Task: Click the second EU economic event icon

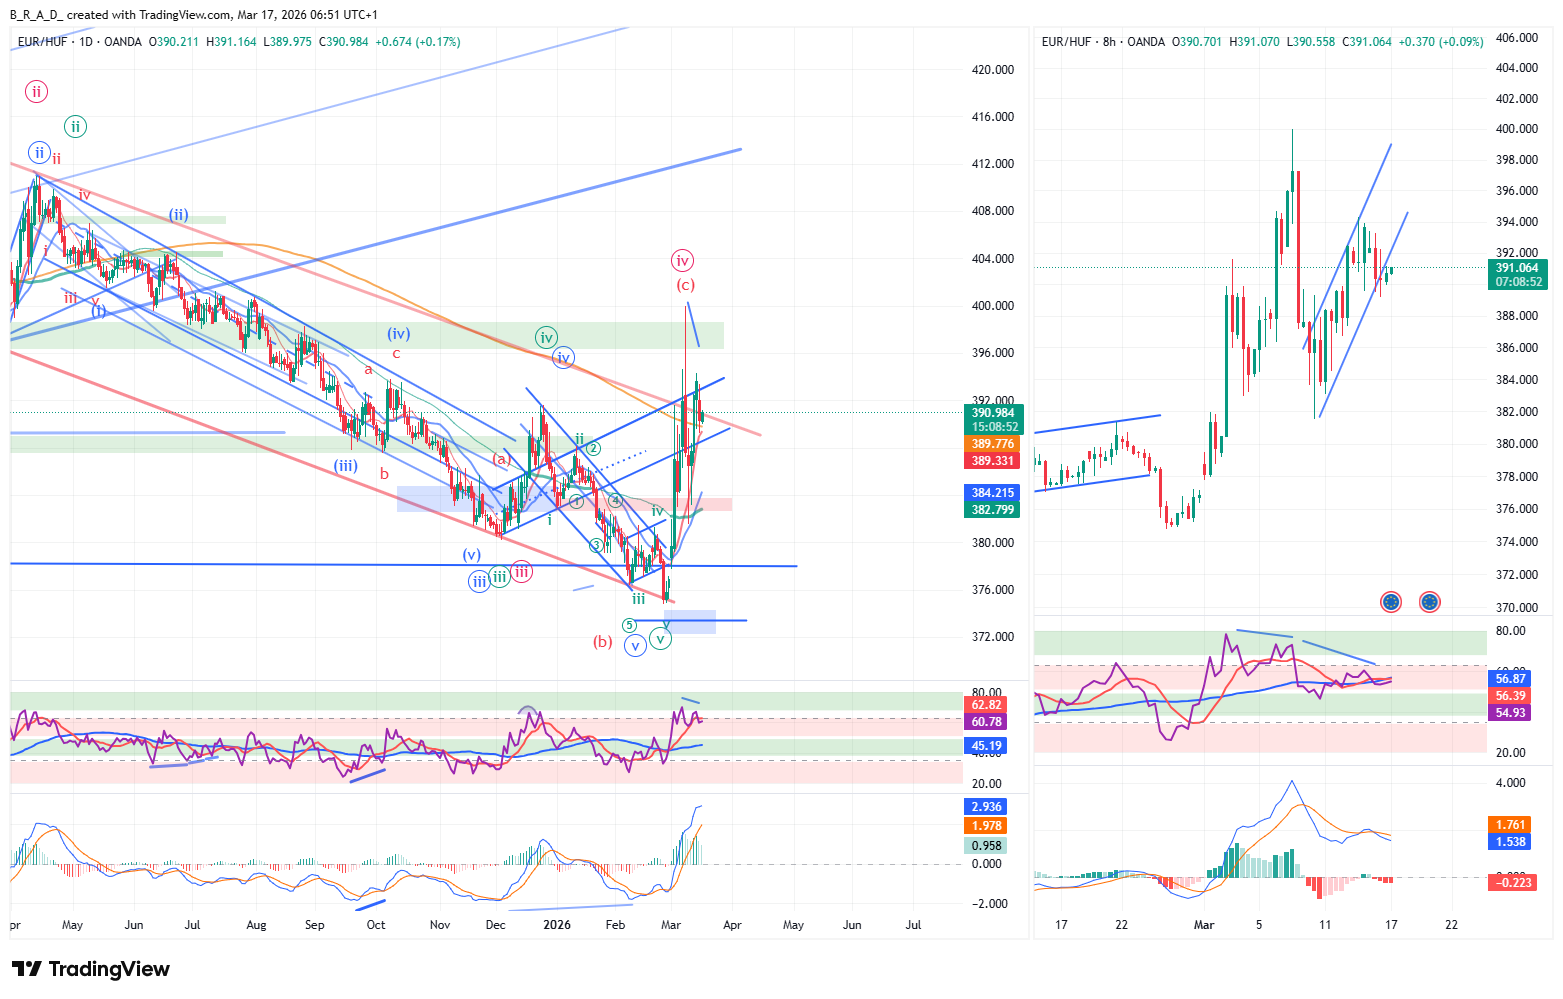Action: point(1429,602)
